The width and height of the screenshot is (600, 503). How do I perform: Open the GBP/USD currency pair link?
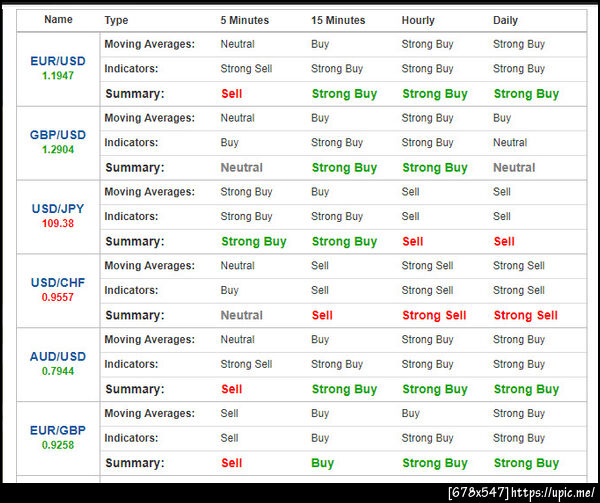point(58,135)
